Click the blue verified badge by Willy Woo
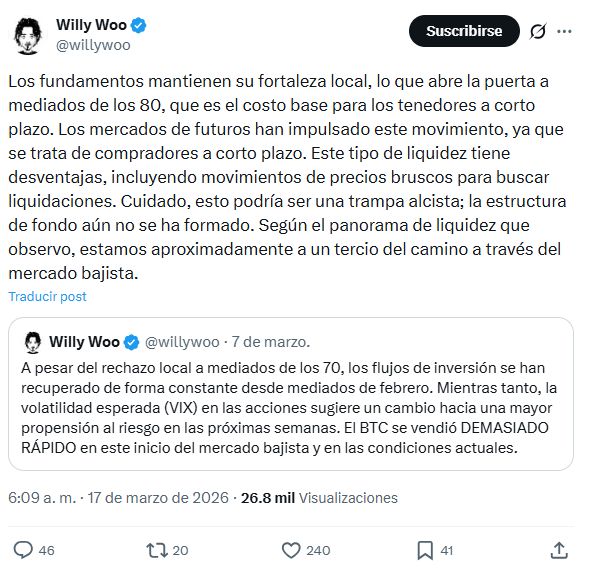Screen dimensions: 596x567 [x=138, y=25]
